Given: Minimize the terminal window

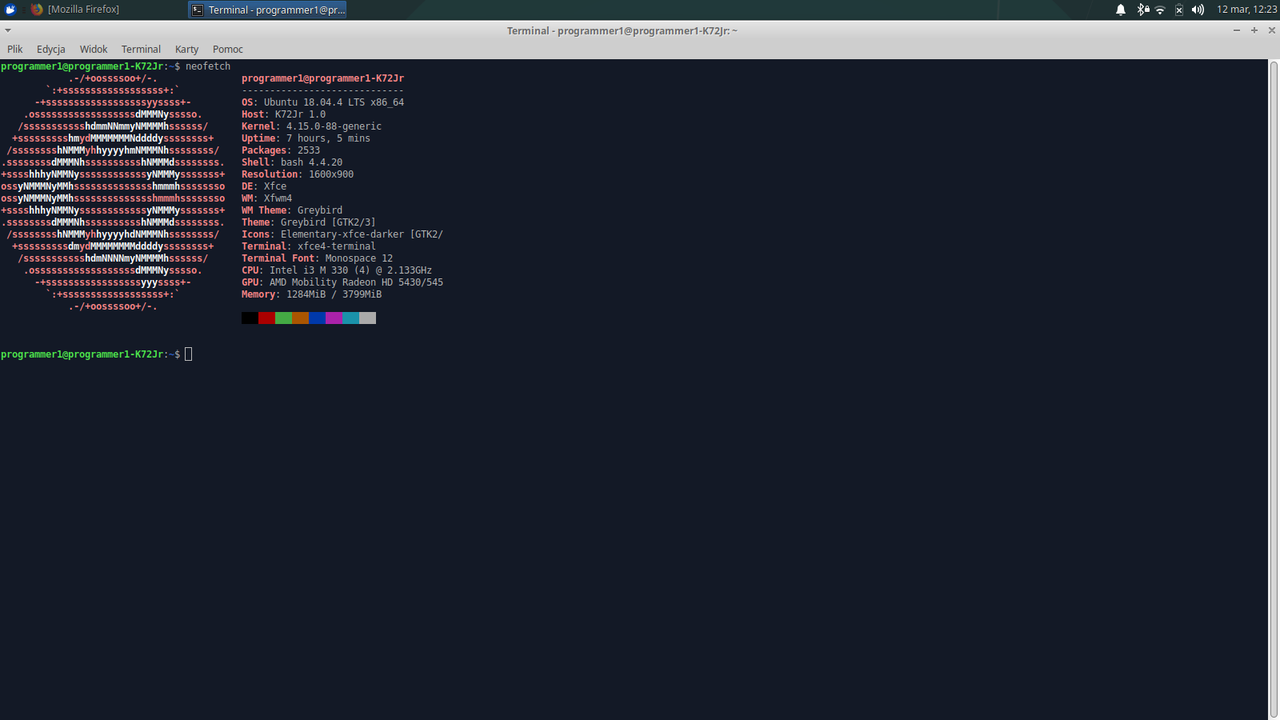Looking at the screenshot, I should pos(1237,31).
